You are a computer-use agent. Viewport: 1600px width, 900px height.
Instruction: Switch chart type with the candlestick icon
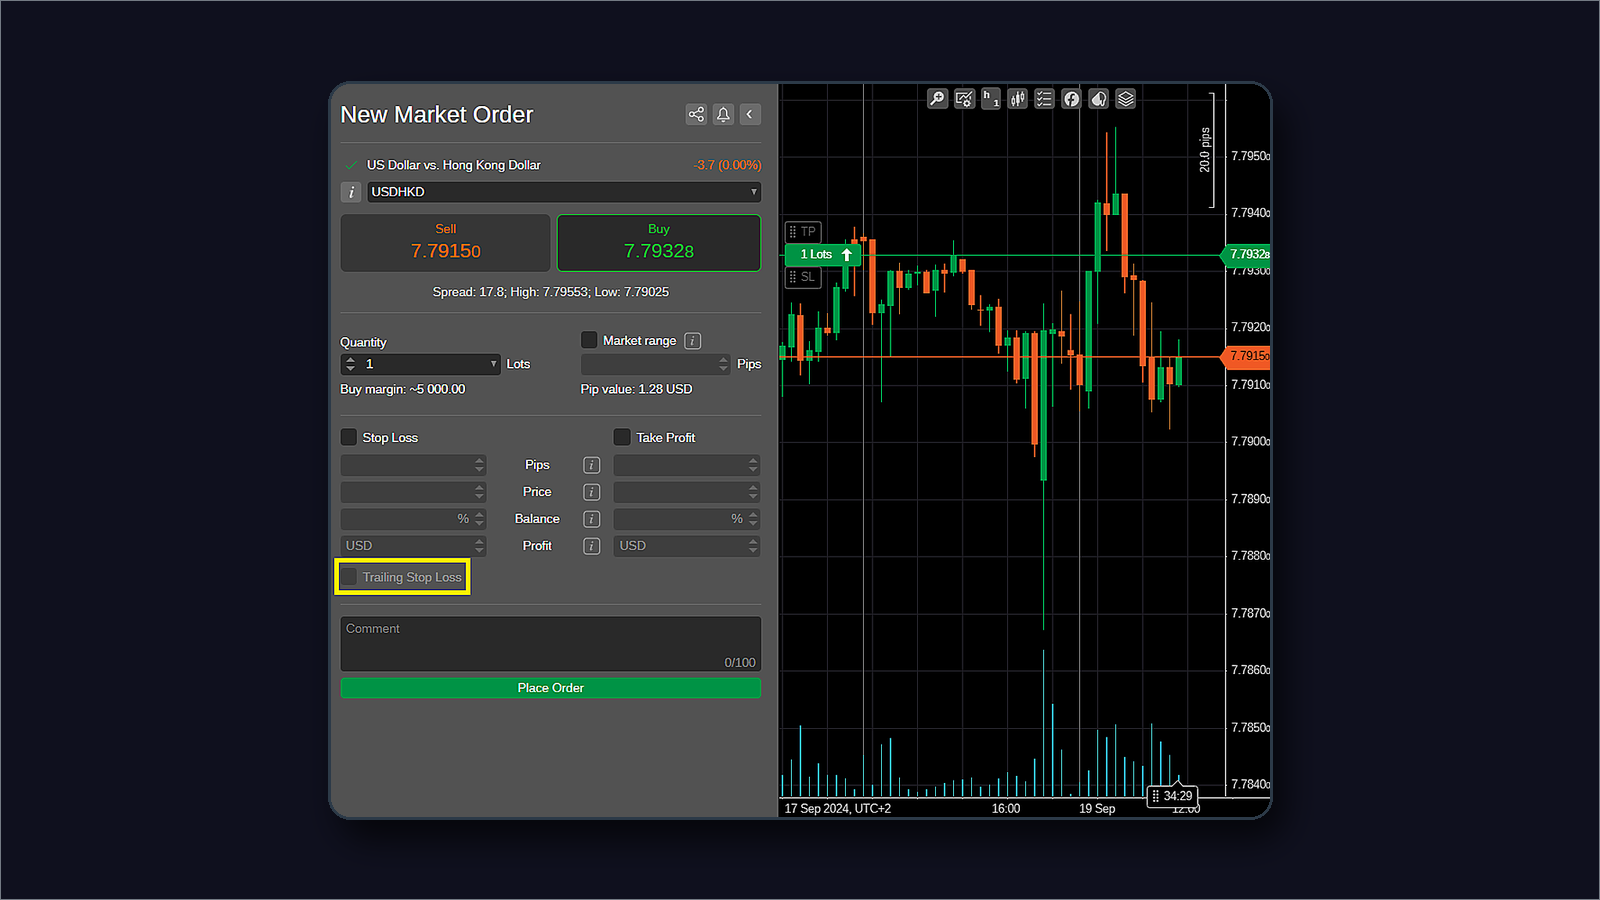(x=1017, y=98)
